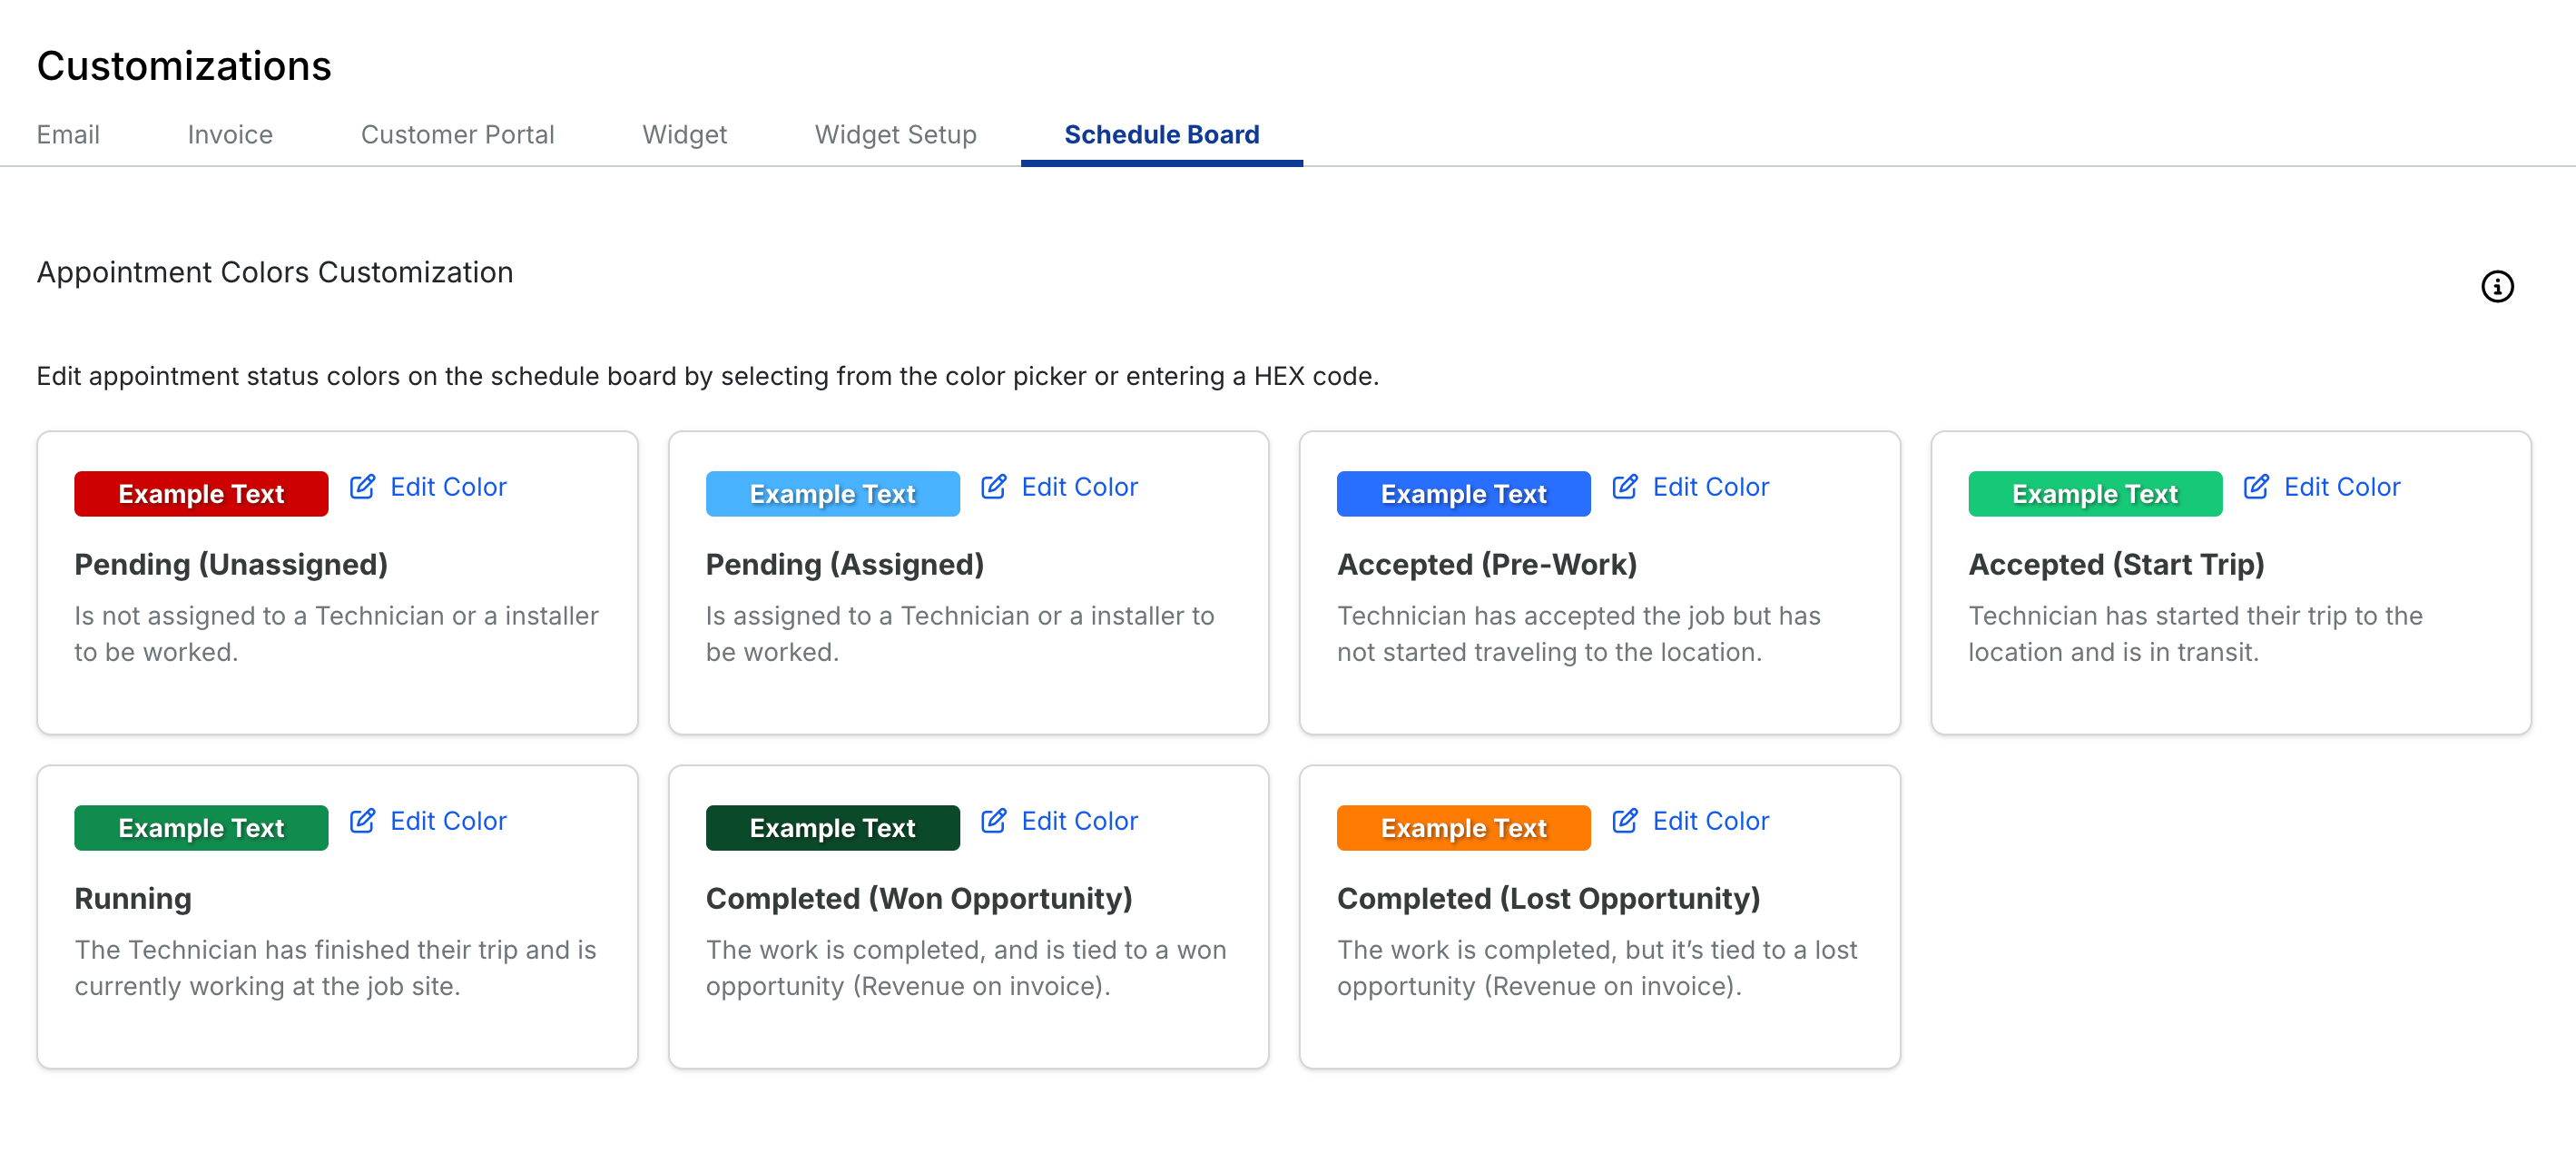The image size is (2576, 1173).
Task: Open the Widget Setup tab
Action: (x=895, y=135)
